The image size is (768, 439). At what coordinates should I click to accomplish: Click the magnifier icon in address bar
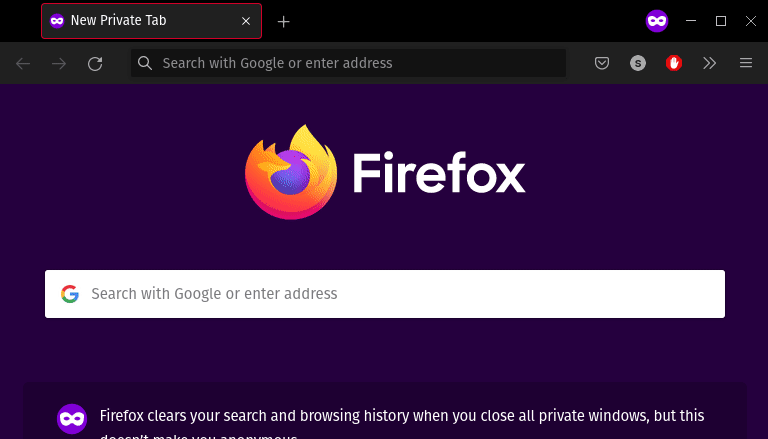146,63
